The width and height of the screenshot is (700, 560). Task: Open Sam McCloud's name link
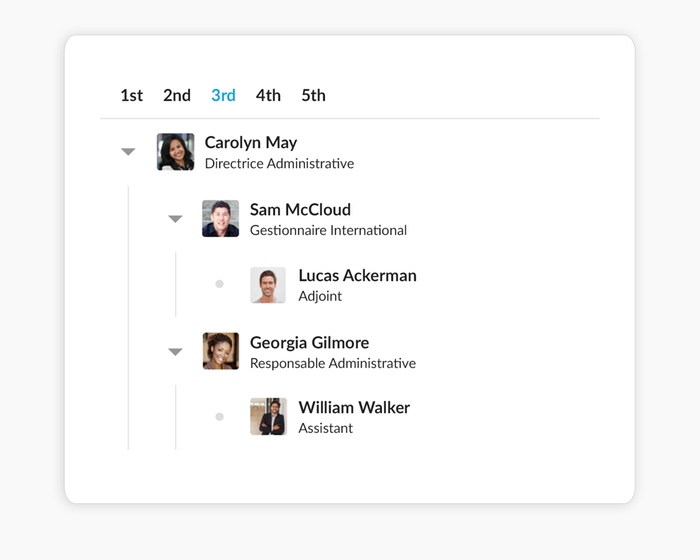point(300,210)
